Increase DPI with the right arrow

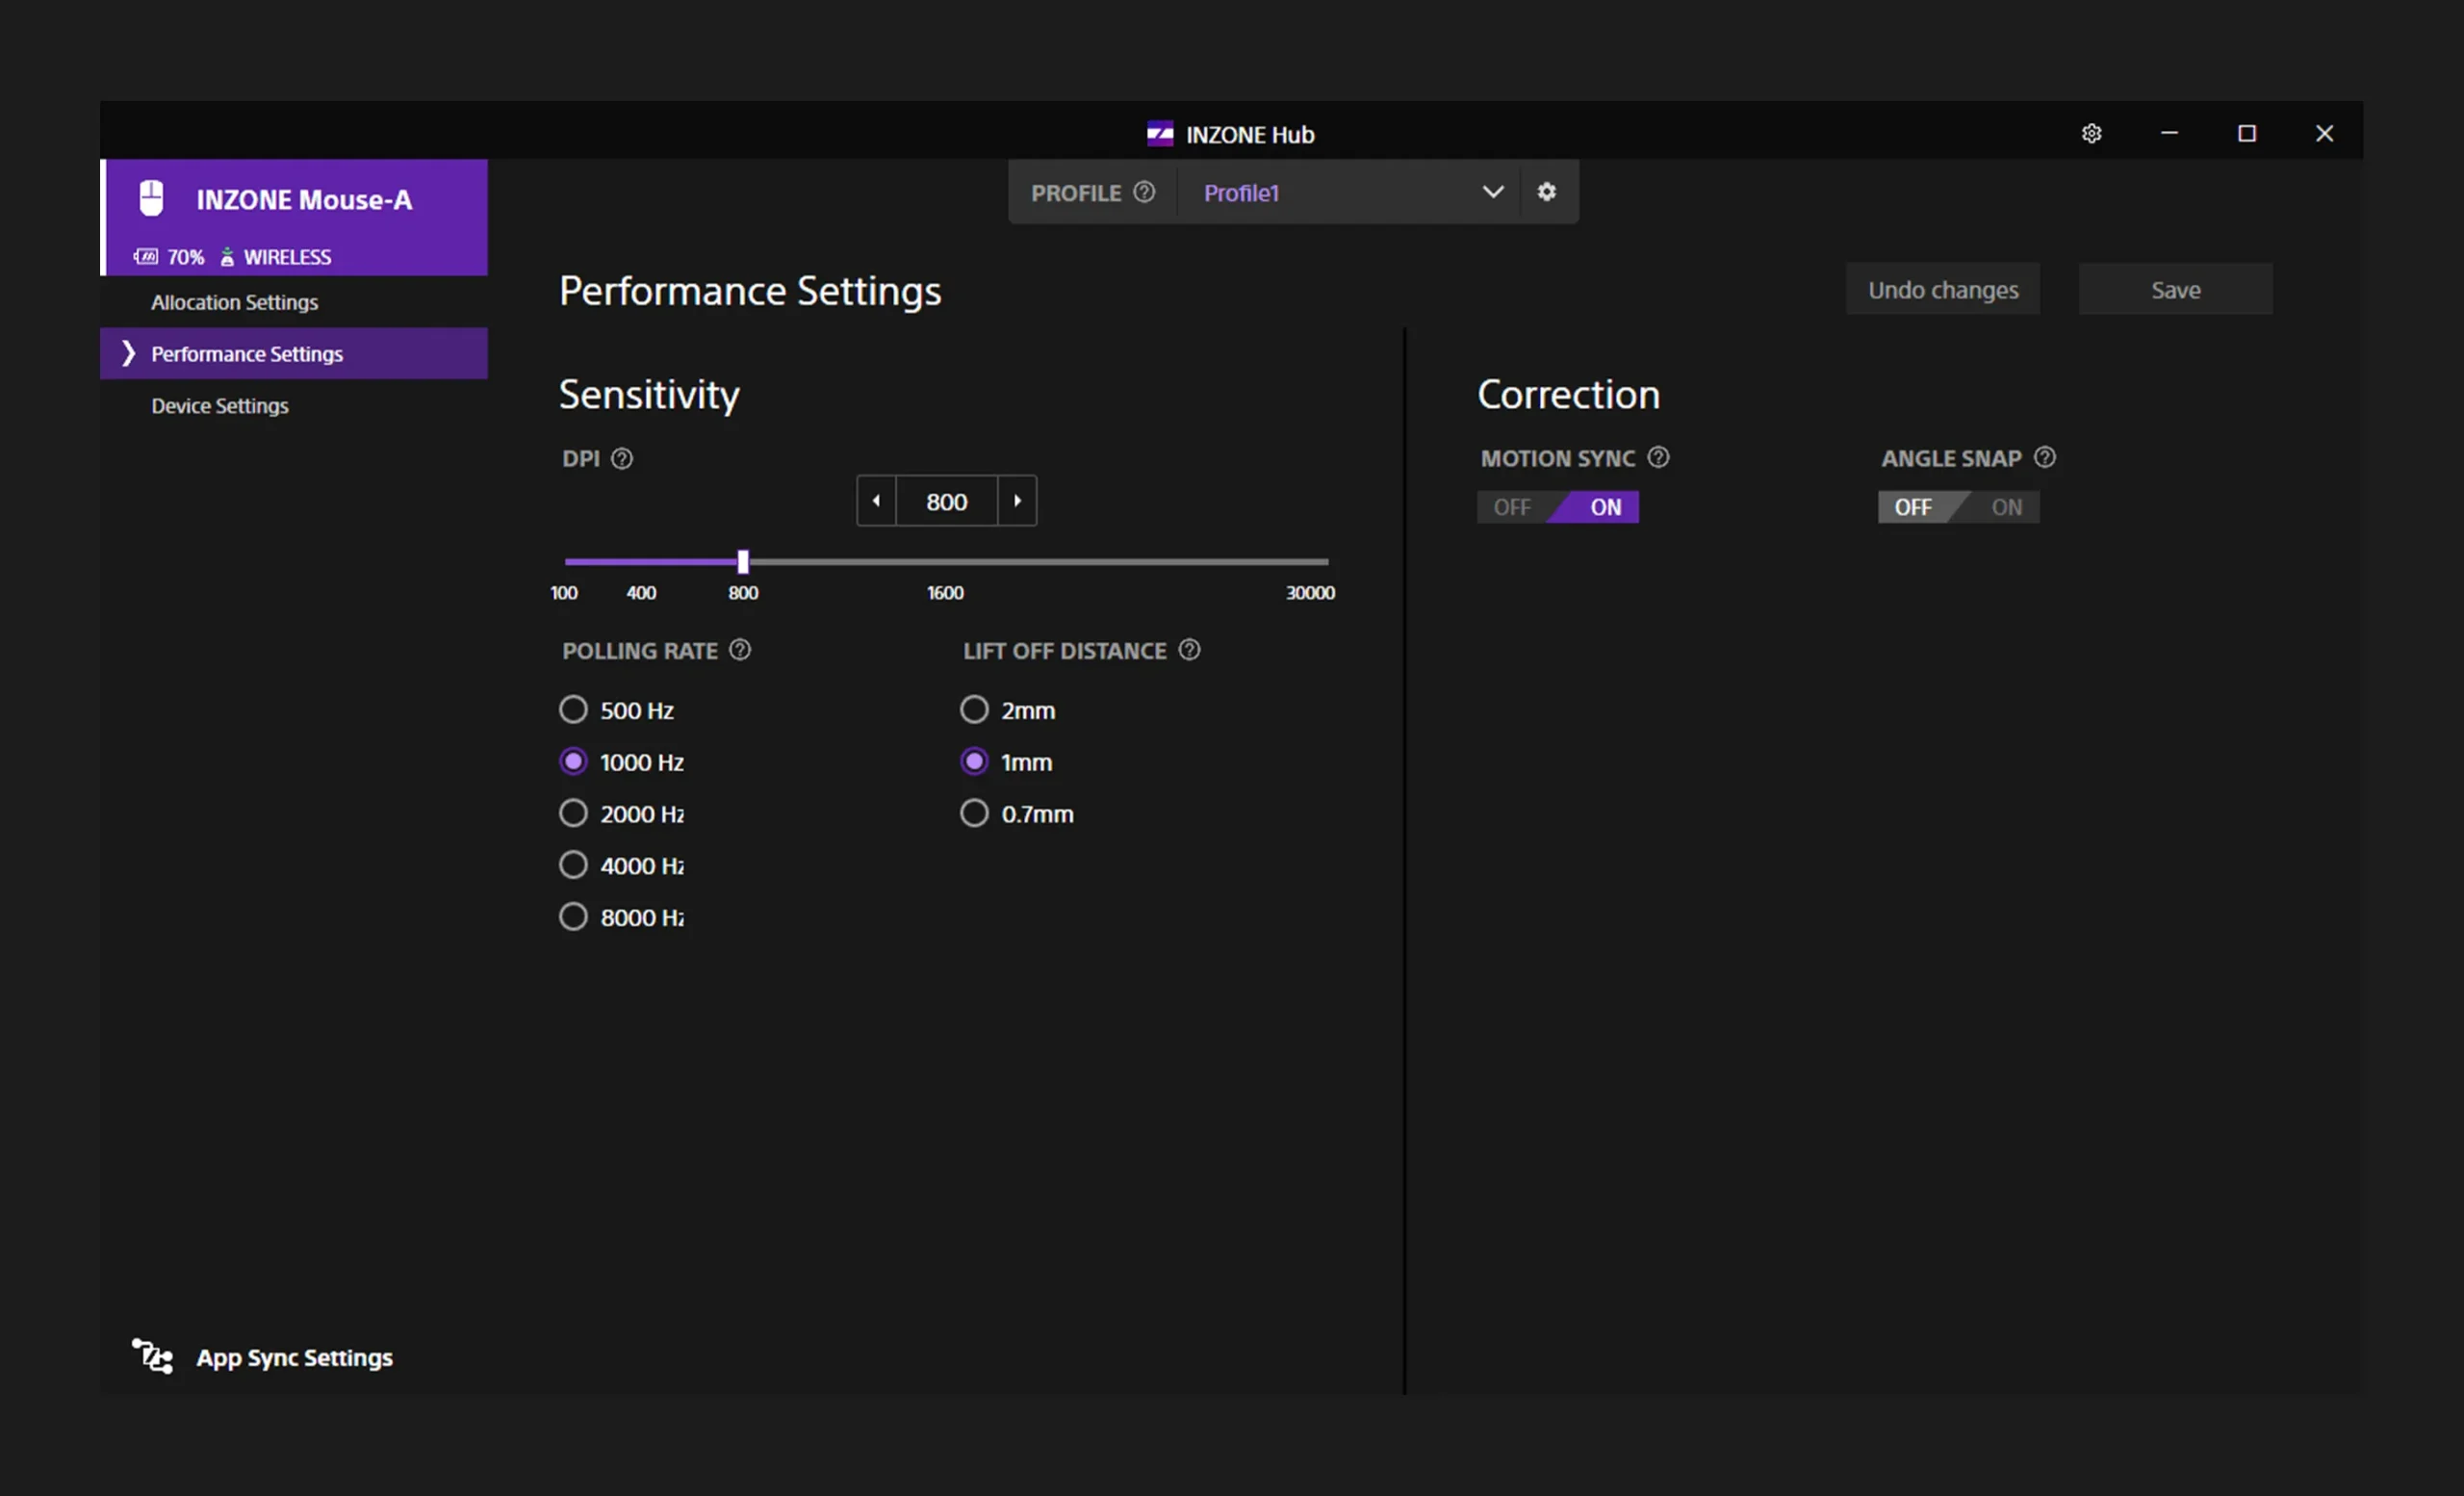pos(1017,501)
